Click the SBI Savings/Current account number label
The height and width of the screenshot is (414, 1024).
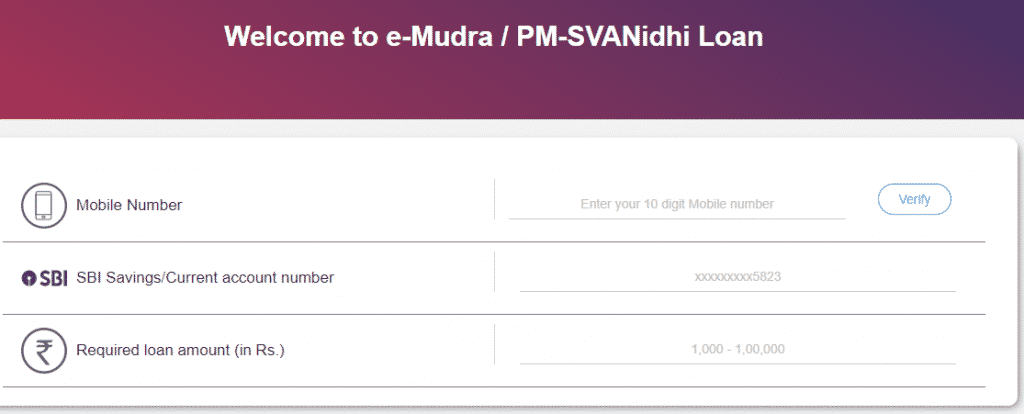click(205, 278)
